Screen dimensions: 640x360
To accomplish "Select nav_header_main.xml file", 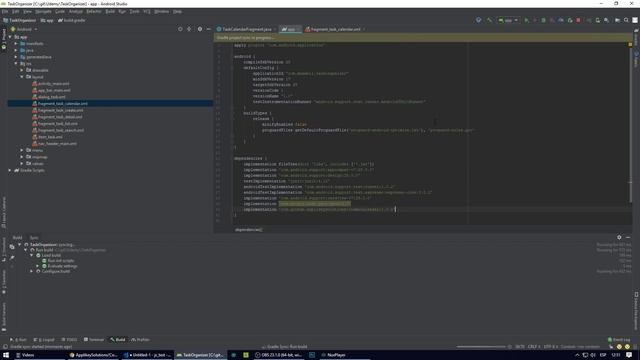I will (x=57, y=144).
